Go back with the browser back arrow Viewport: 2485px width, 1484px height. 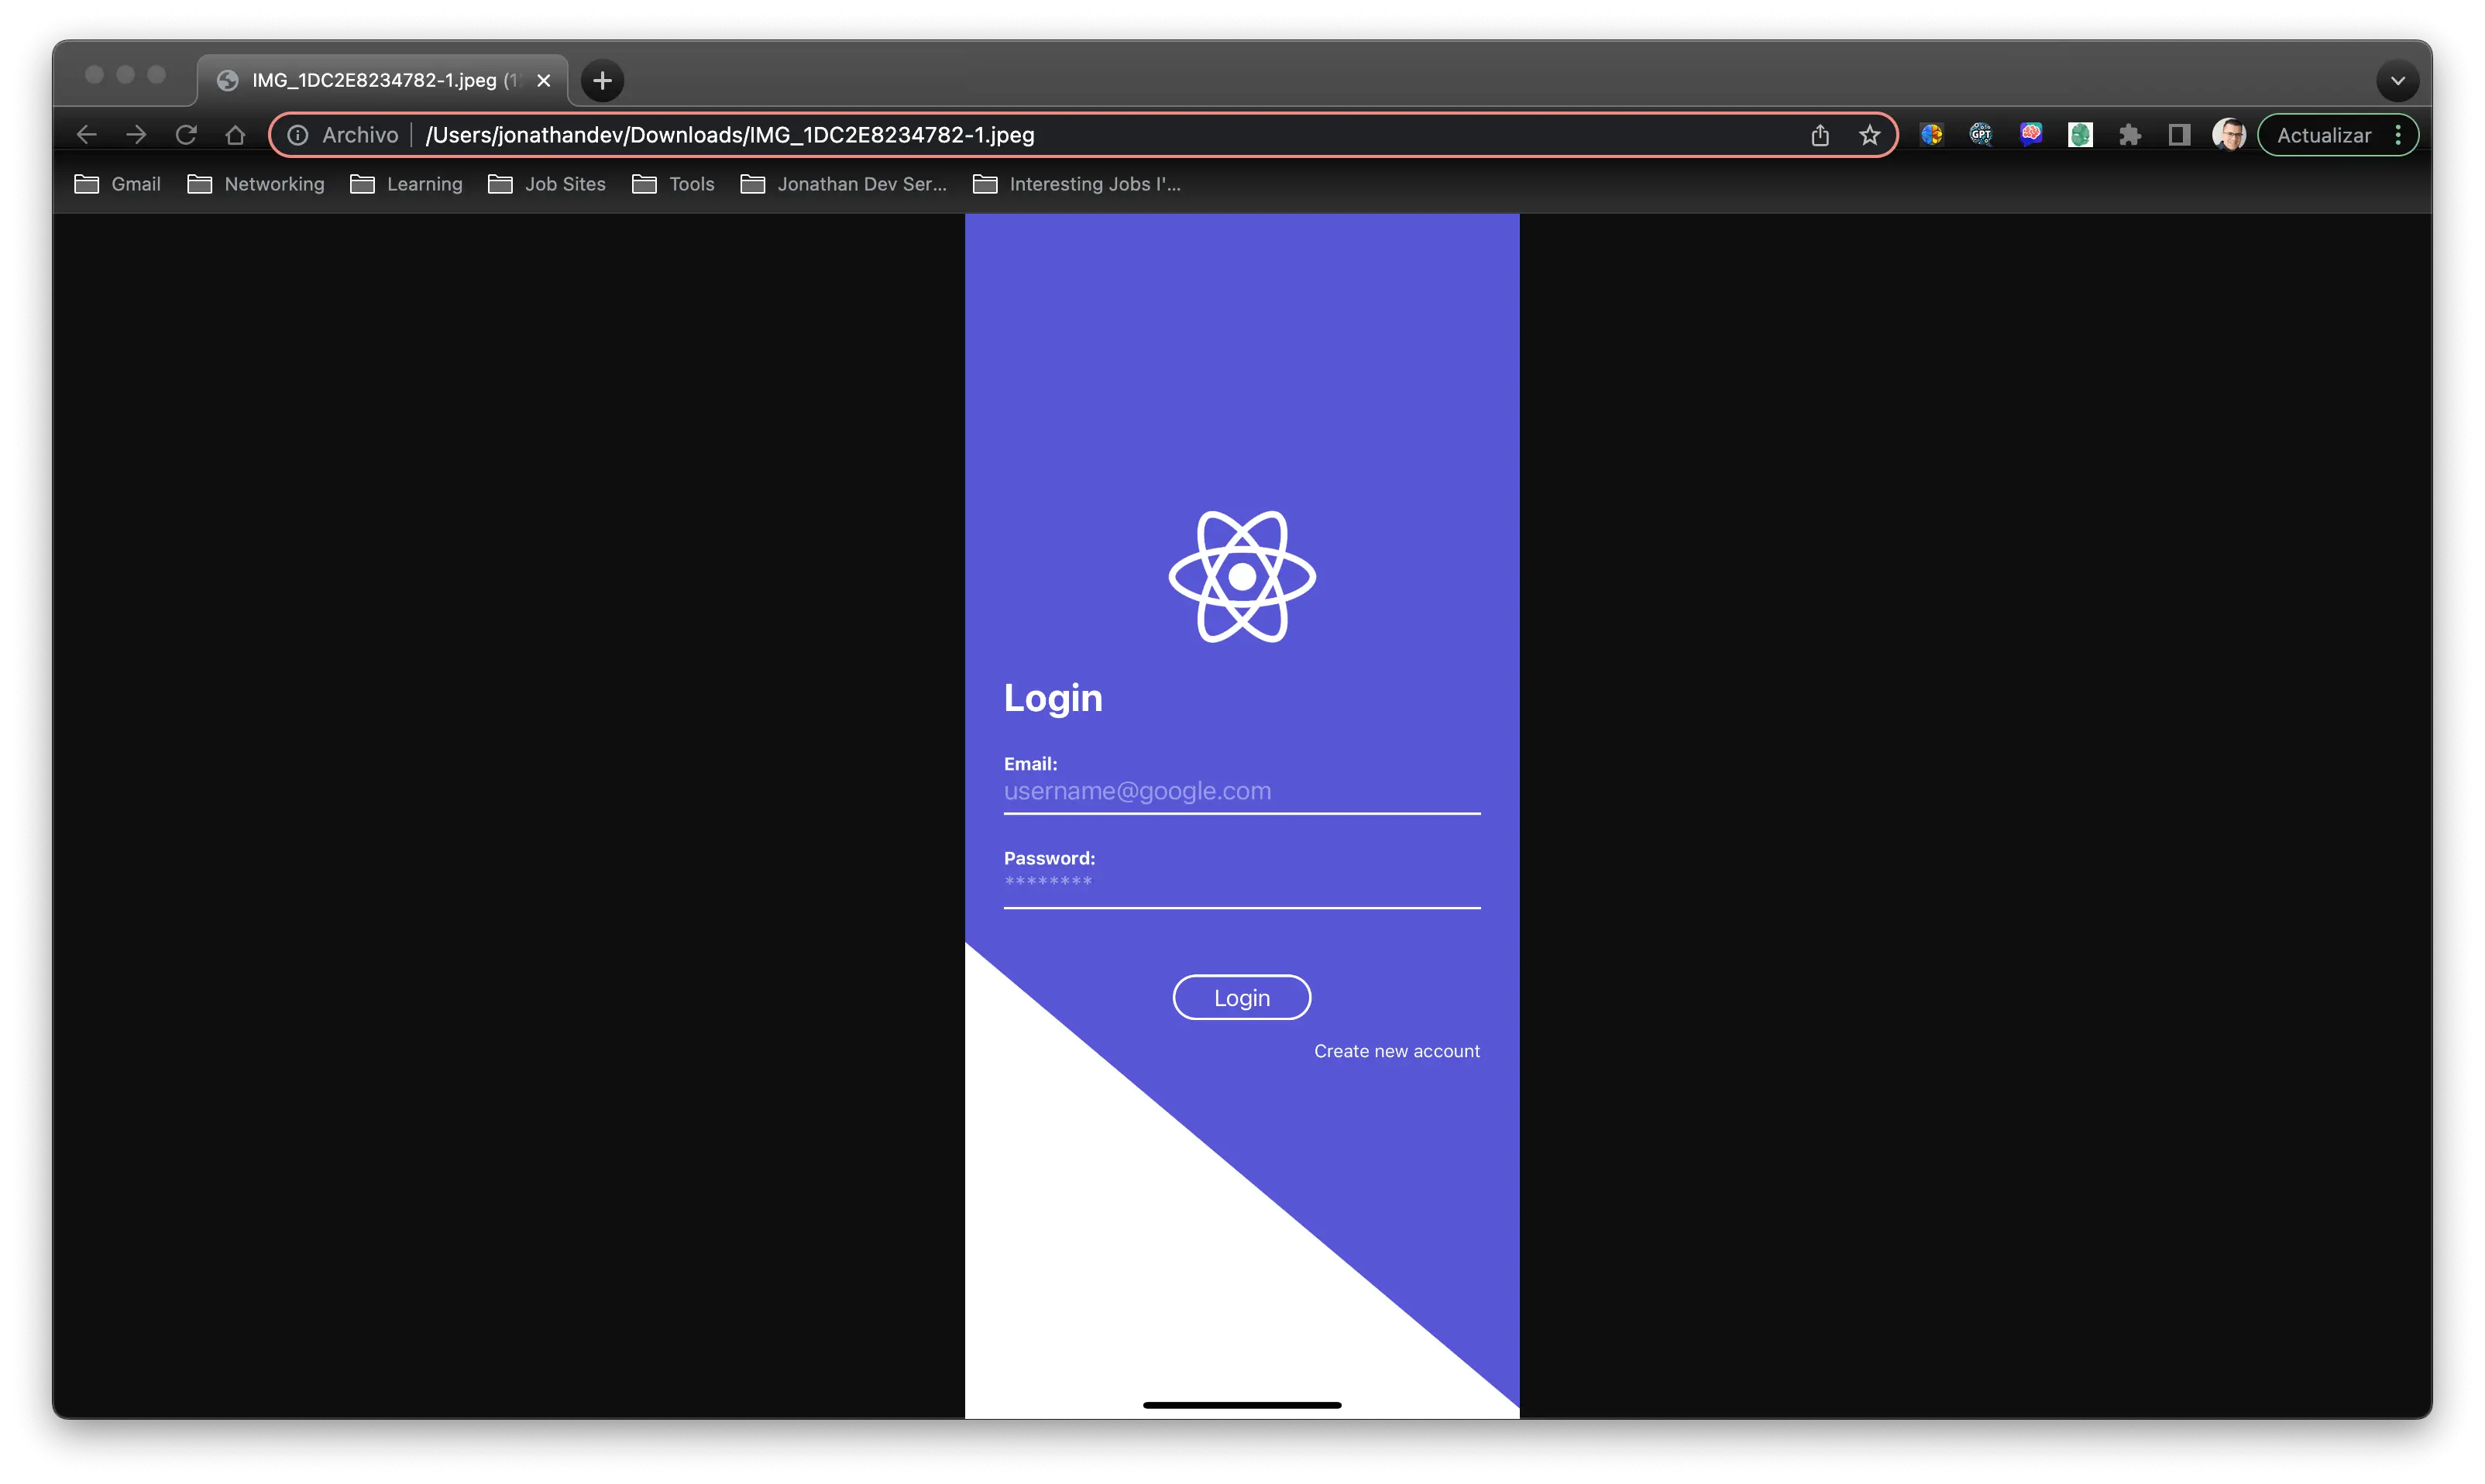(86, 135)
